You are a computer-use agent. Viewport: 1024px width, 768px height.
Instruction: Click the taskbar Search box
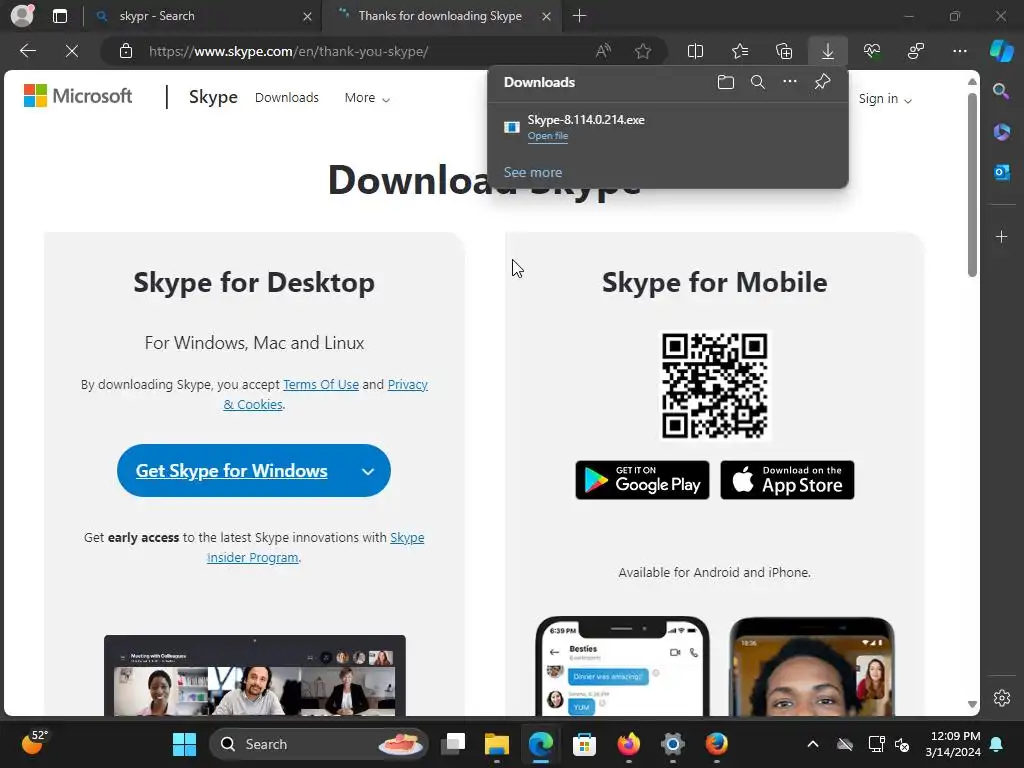(318, 744)
